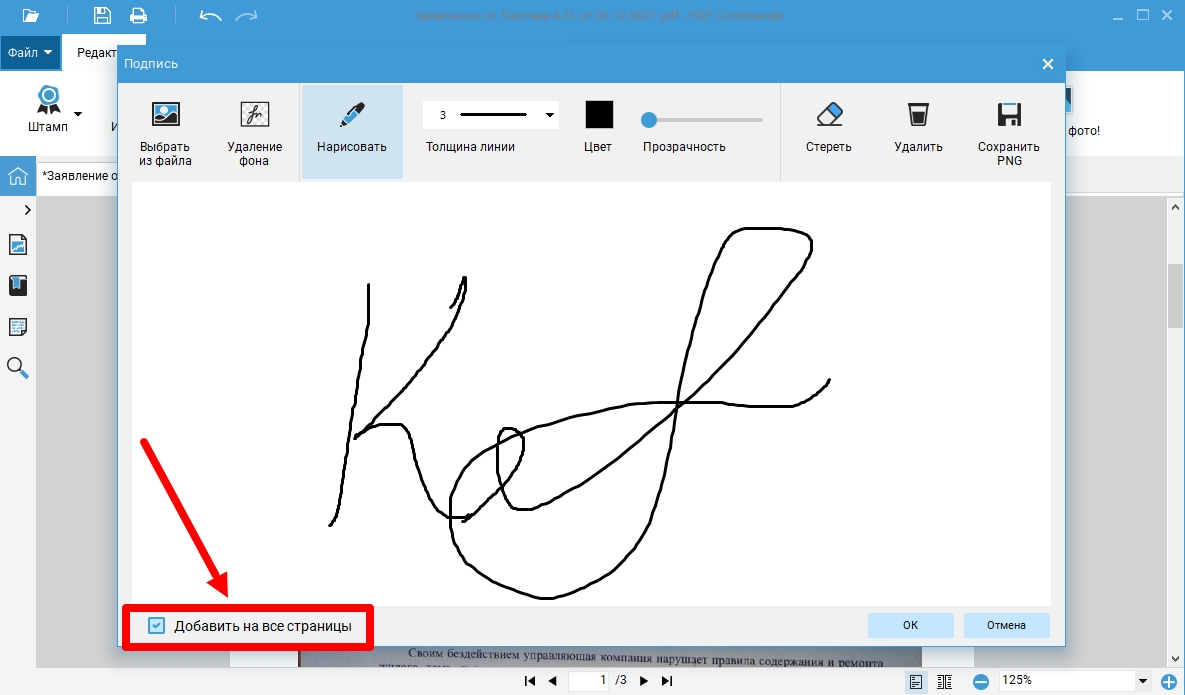Open the File menu
Screen dimensions: 1185x695
29,51
